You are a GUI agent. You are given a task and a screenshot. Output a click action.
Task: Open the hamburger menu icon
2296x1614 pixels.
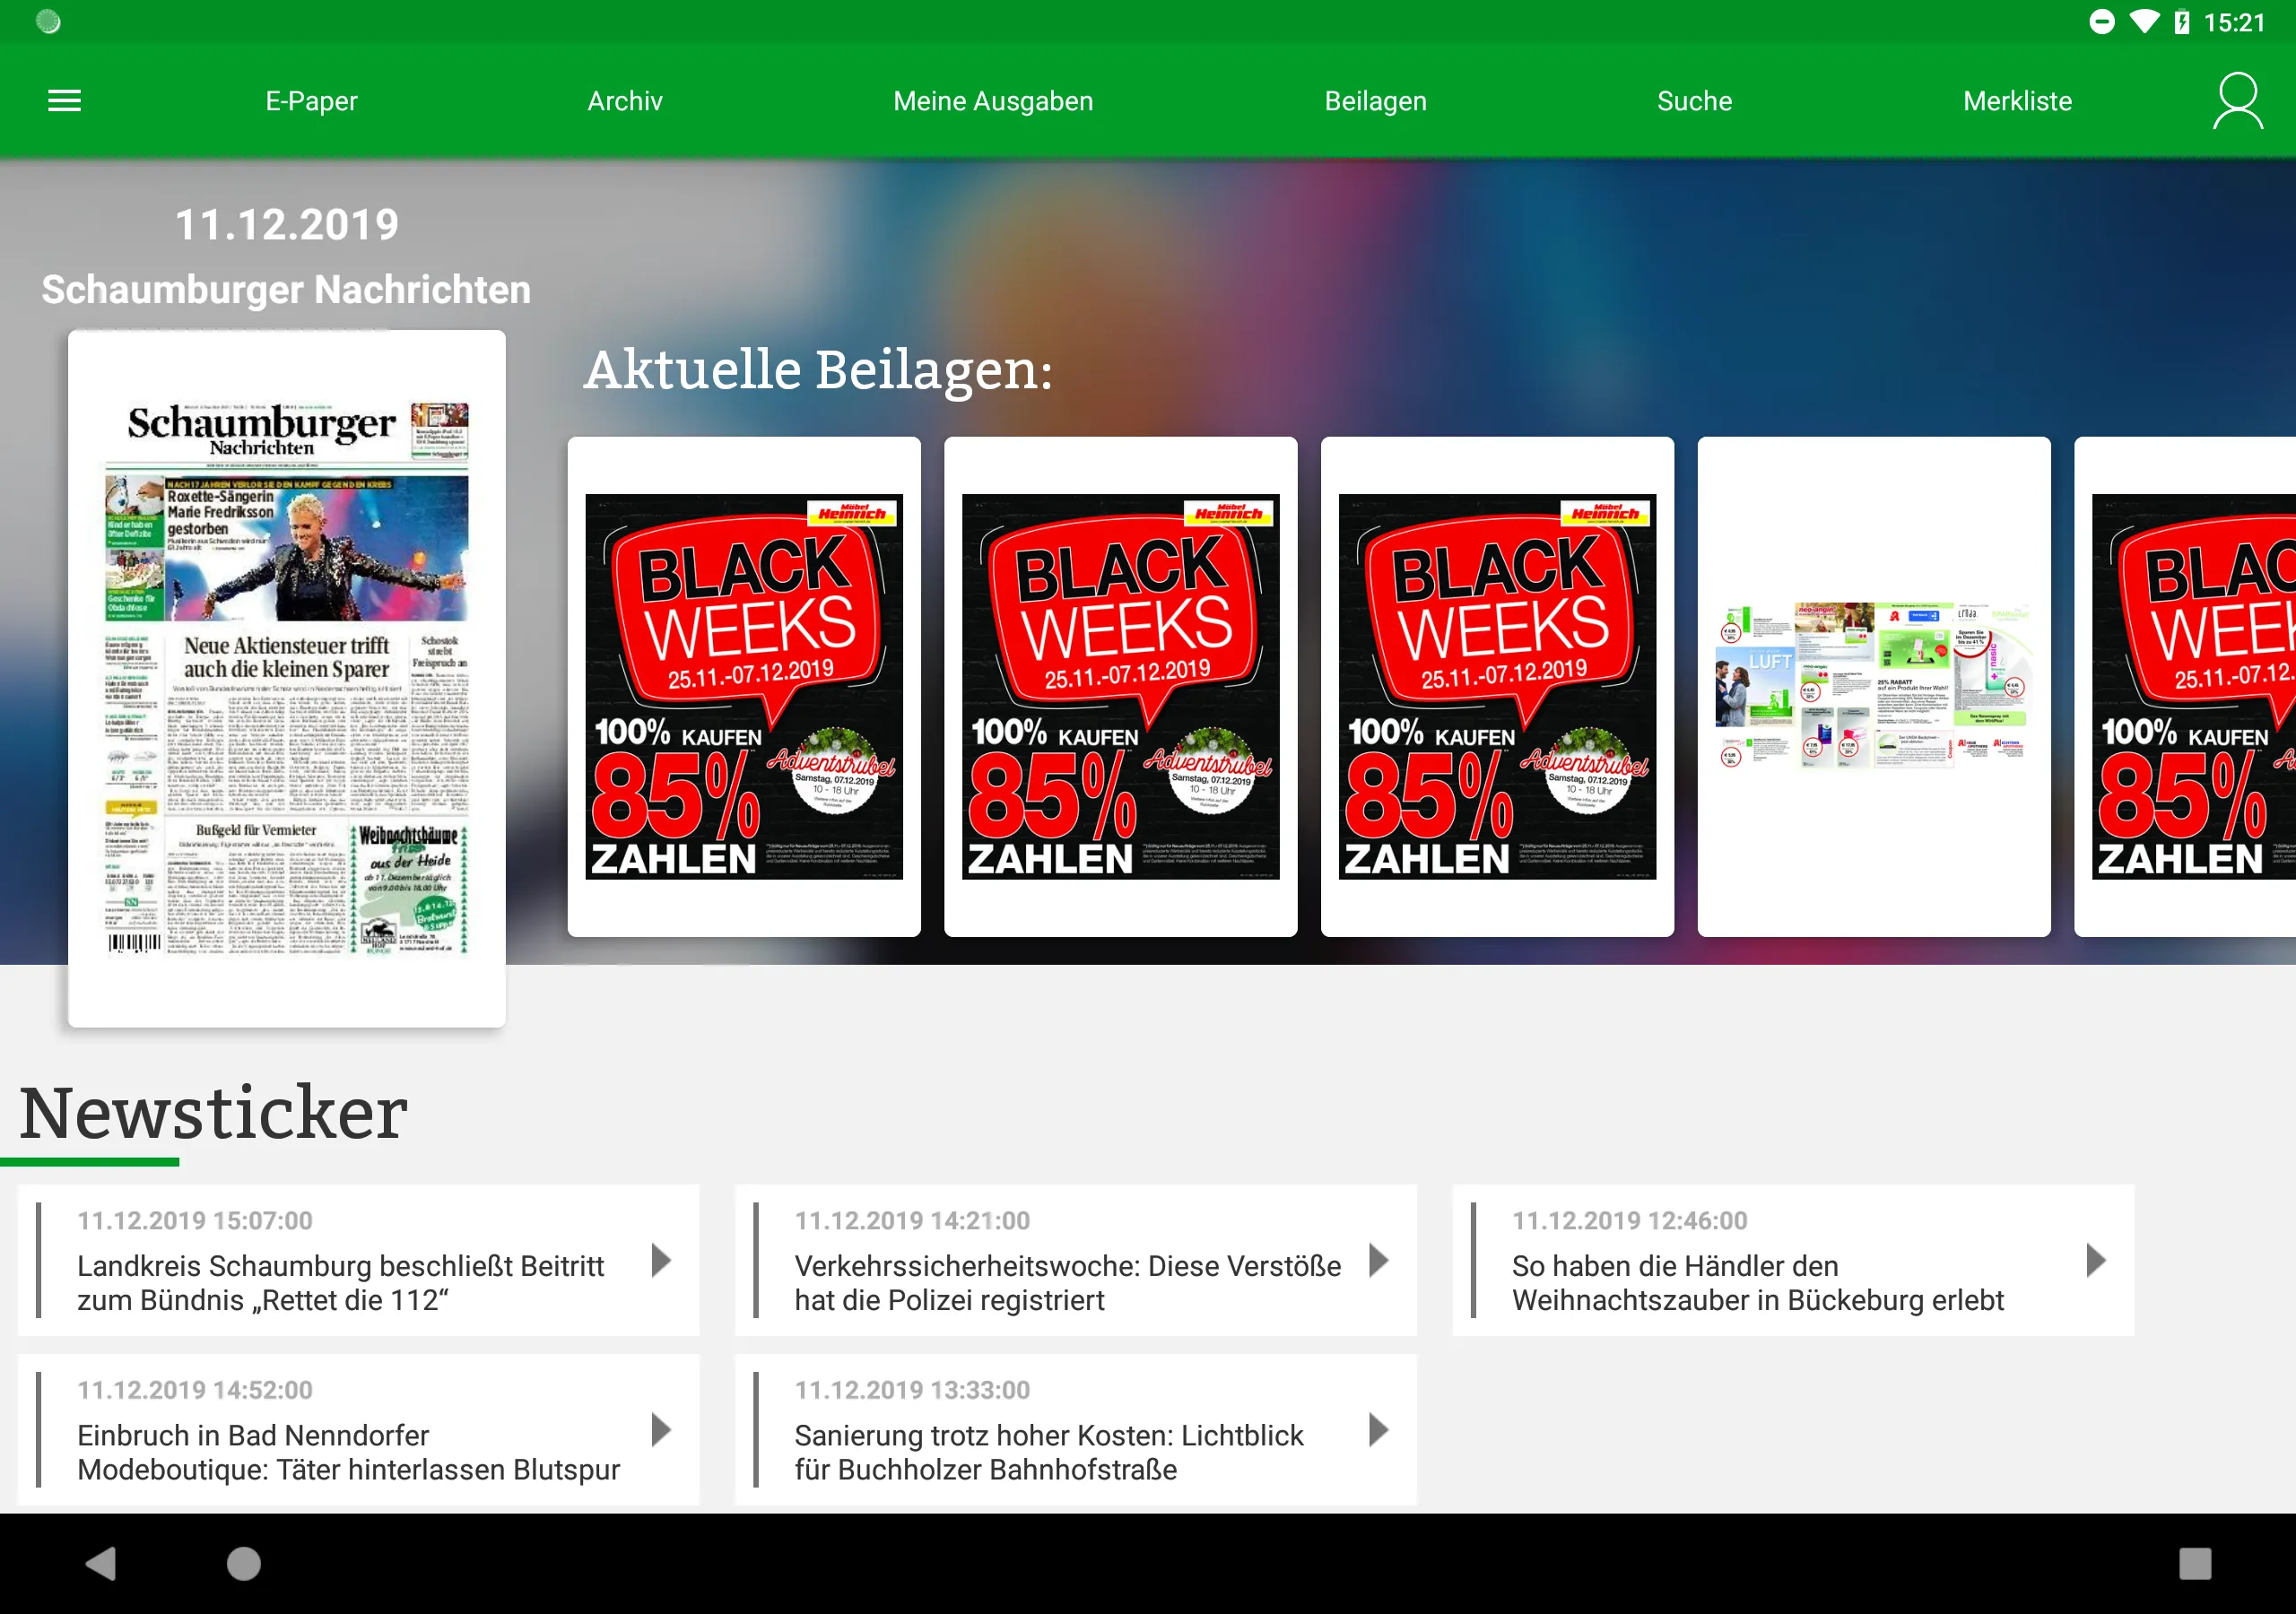coord(64,100)
